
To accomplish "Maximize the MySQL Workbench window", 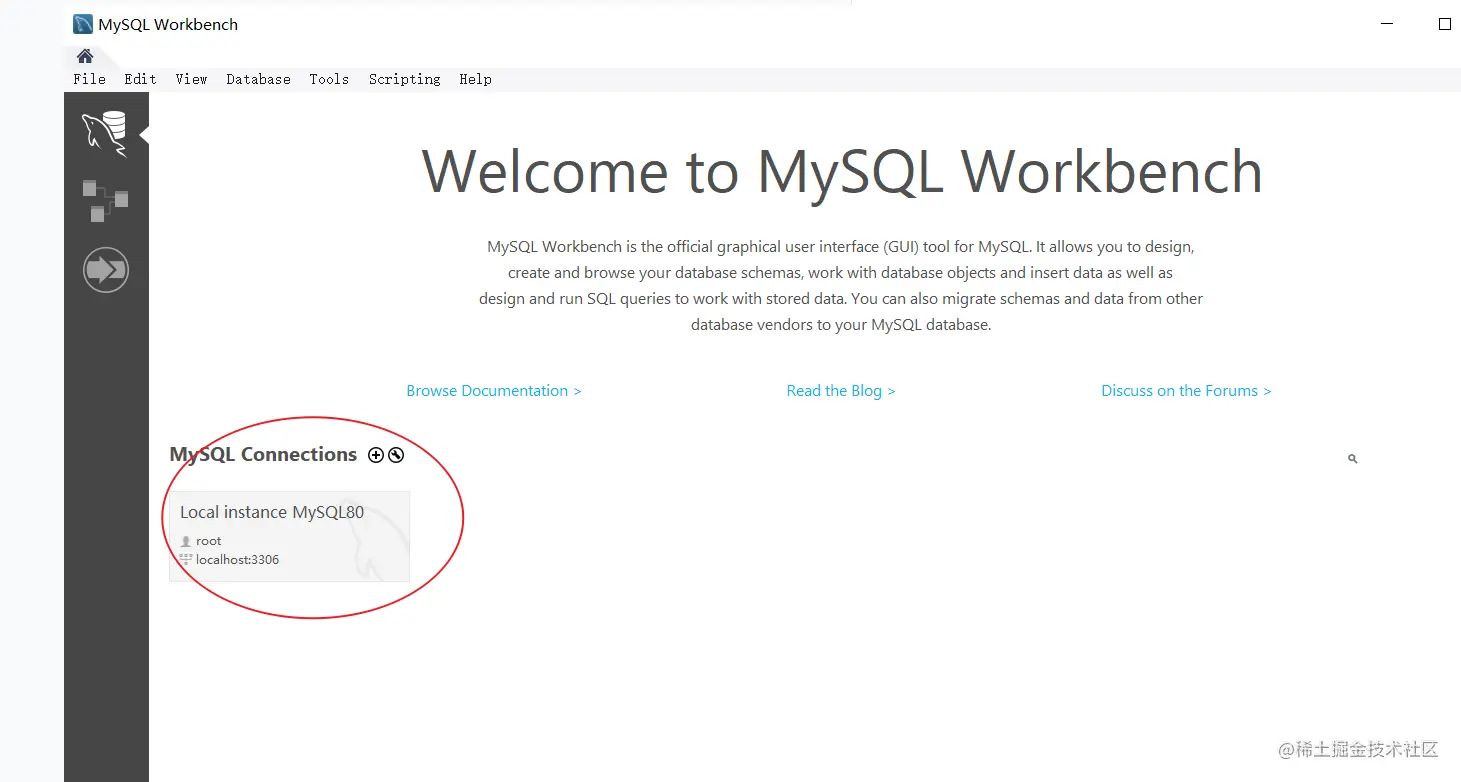I will (x=1445, y=24).
